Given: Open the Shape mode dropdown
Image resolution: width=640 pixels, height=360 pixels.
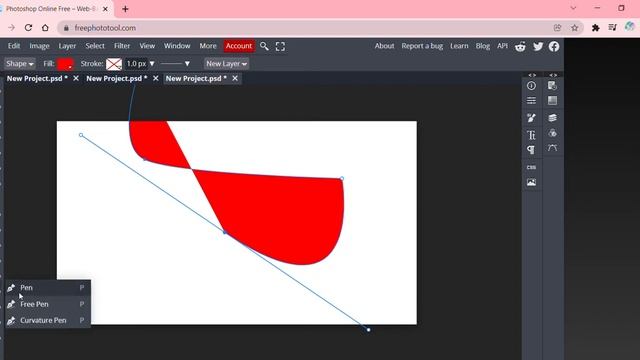Looking at the screenshot, I should click(x=20, y=64).
